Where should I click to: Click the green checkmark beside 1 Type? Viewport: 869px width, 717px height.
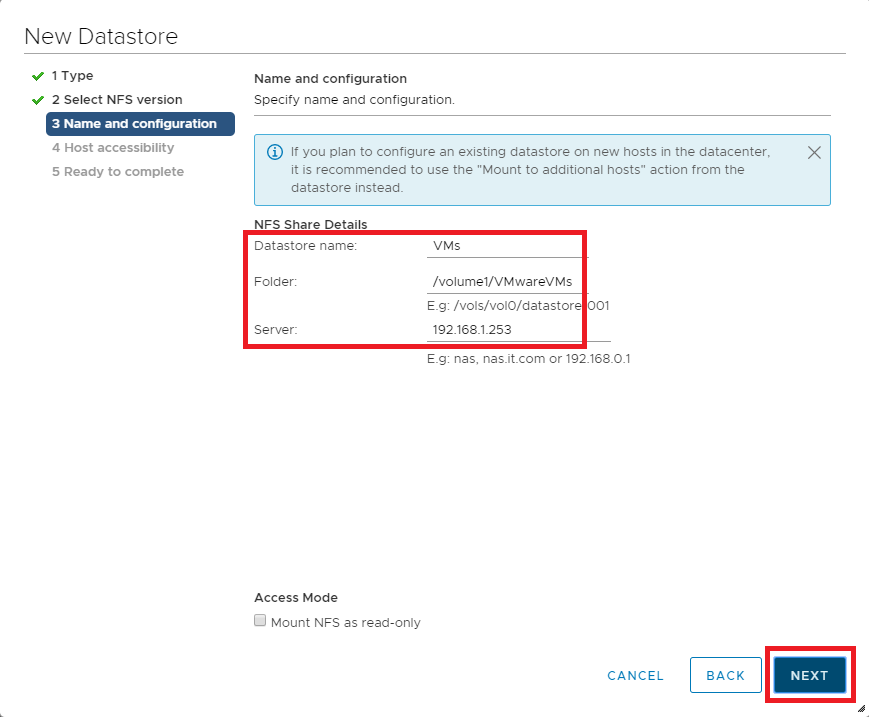click(x=38, y=76)
